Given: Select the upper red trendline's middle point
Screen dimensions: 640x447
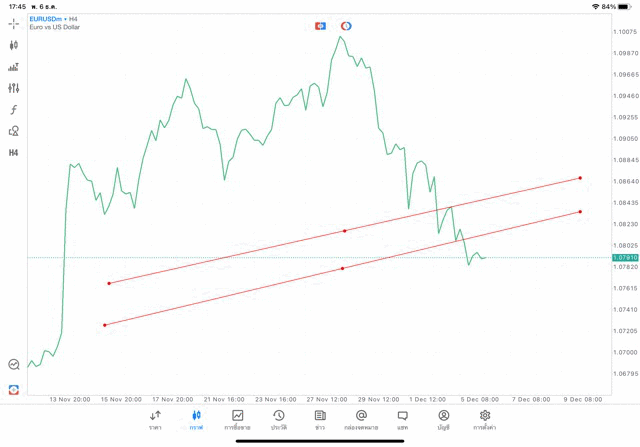Looking at the screenshot, I should pos(344,231).
